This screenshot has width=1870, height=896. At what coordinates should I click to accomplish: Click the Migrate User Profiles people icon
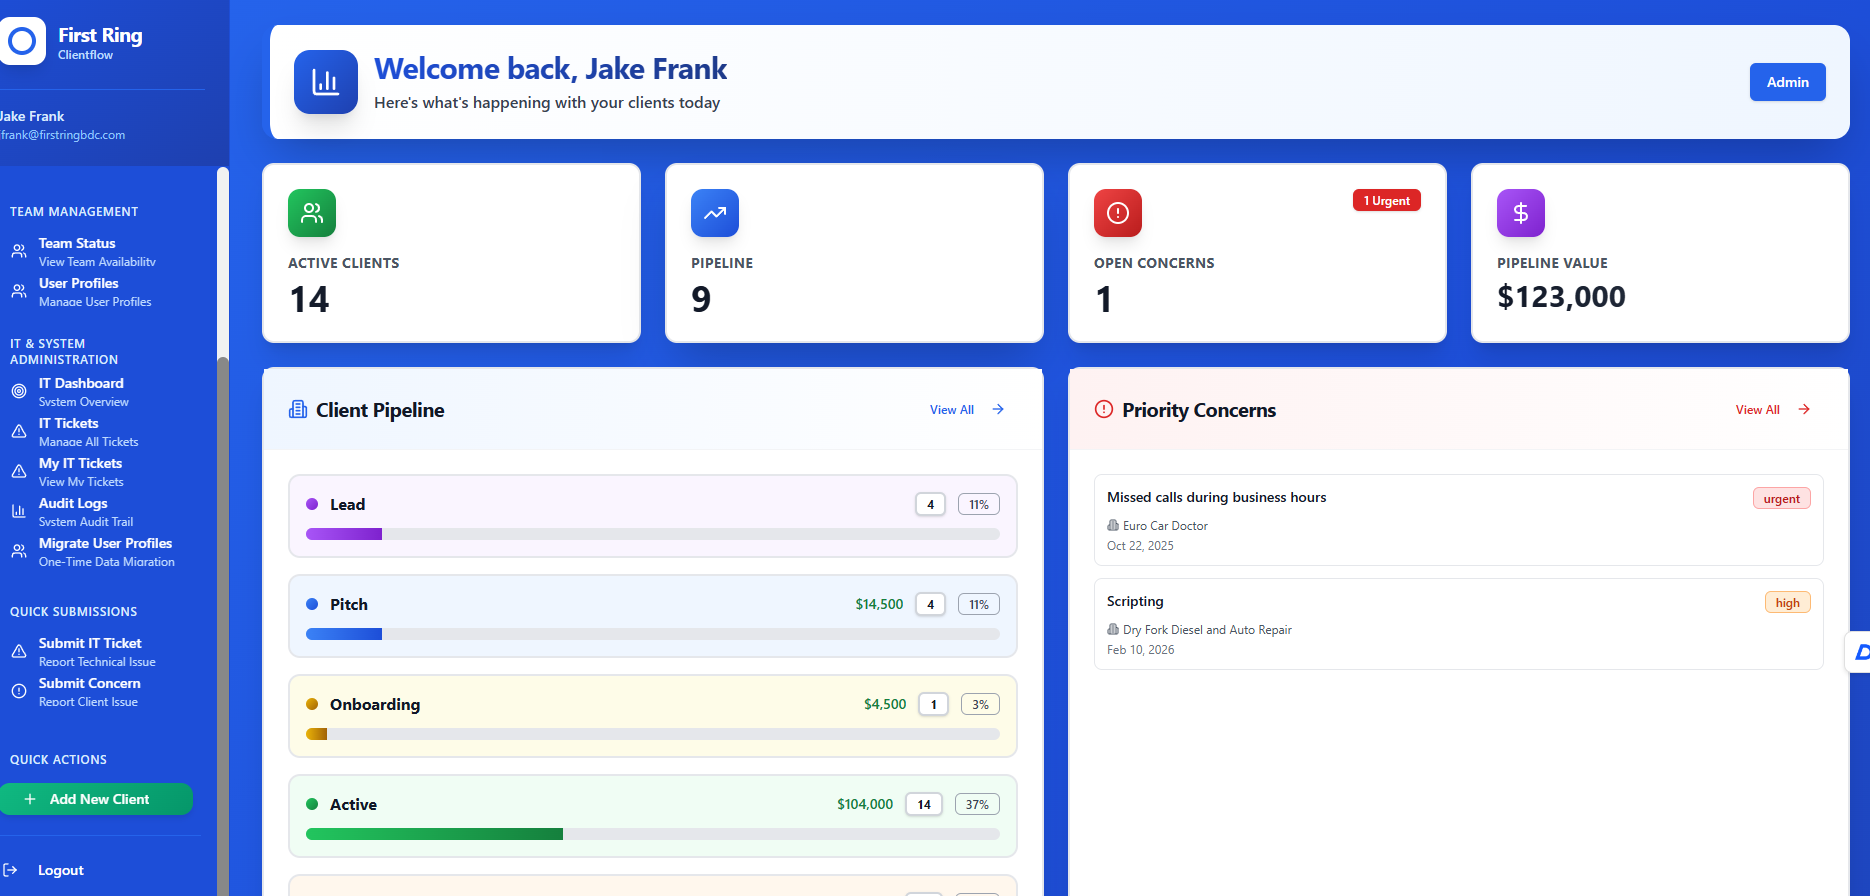(19, 551)
